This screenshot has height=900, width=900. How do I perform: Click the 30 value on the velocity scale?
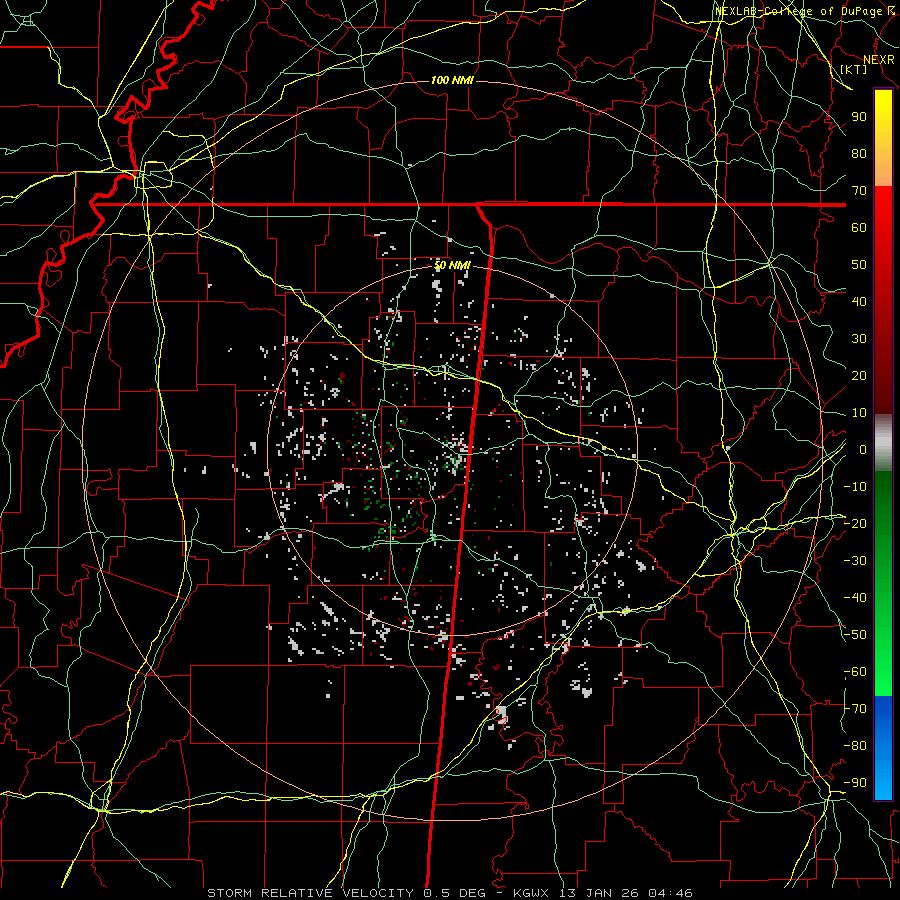tap(859, 339)
